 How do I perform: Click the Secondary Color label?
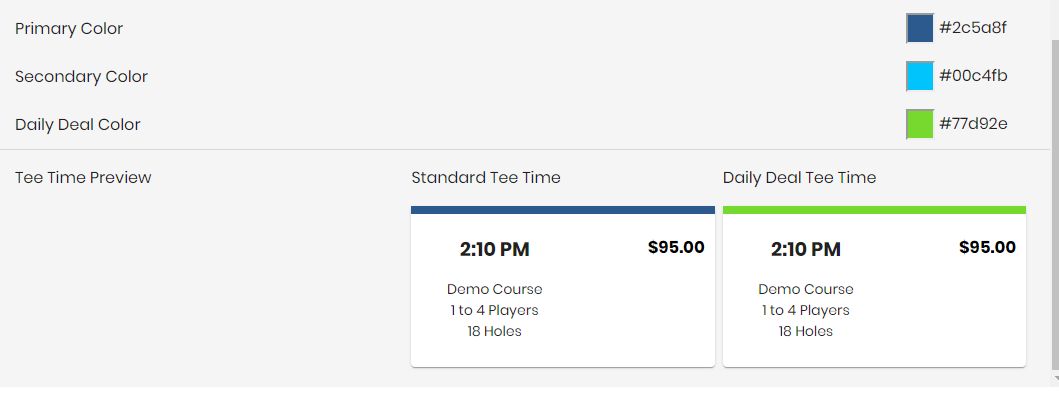[81, 77]
